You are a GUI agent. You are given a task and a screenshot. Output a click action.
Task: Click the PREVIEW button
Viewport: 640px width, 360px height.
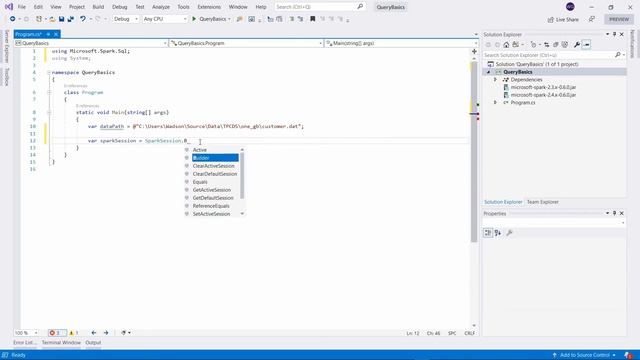(619, 19)
